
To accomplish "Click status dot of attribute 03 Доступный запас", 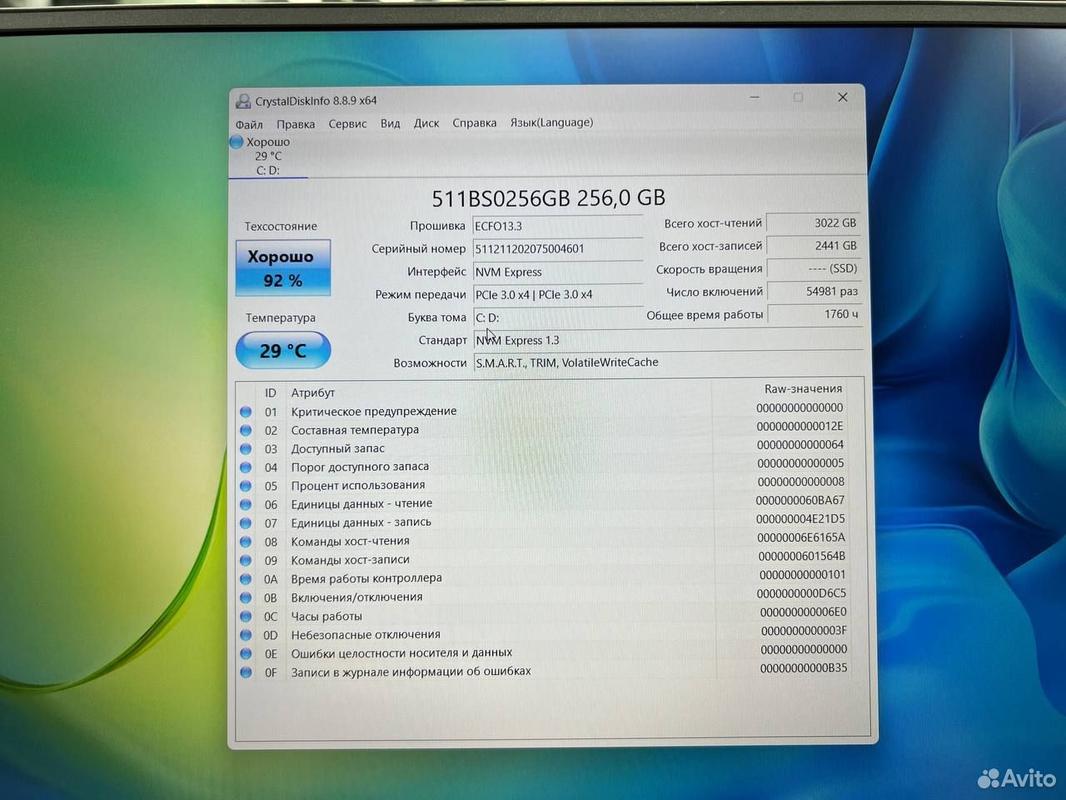I will pos(246,449).
